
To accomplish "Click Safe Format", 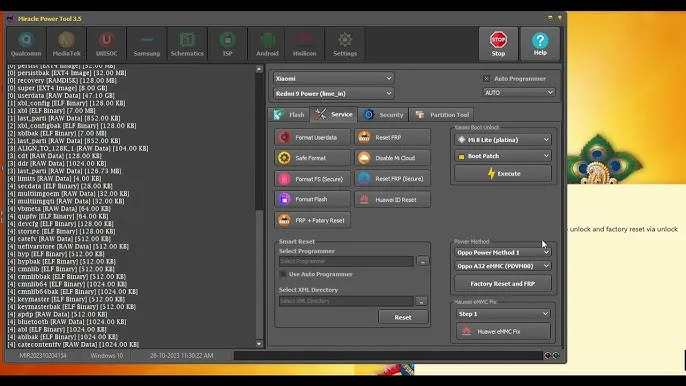I will click(x=312, y=158).
